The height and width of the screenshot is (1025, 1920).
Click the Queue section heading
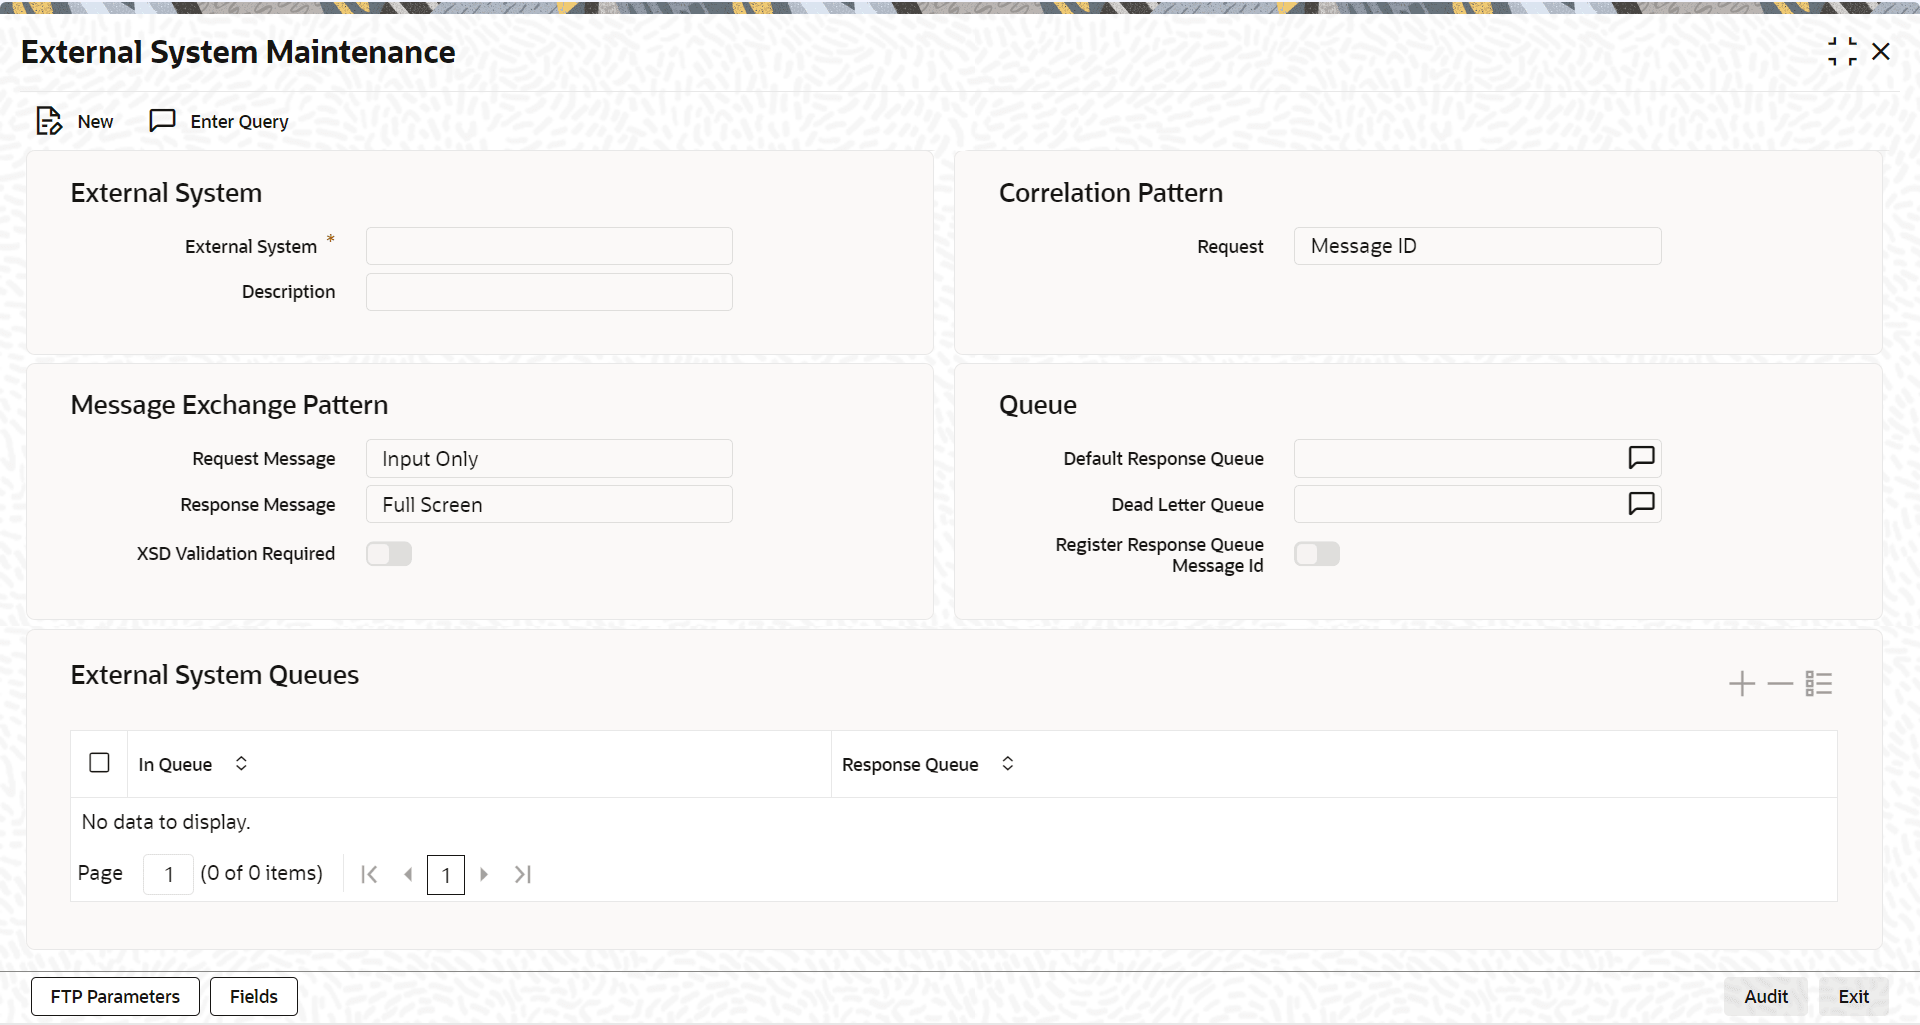tap(1038, 405)
